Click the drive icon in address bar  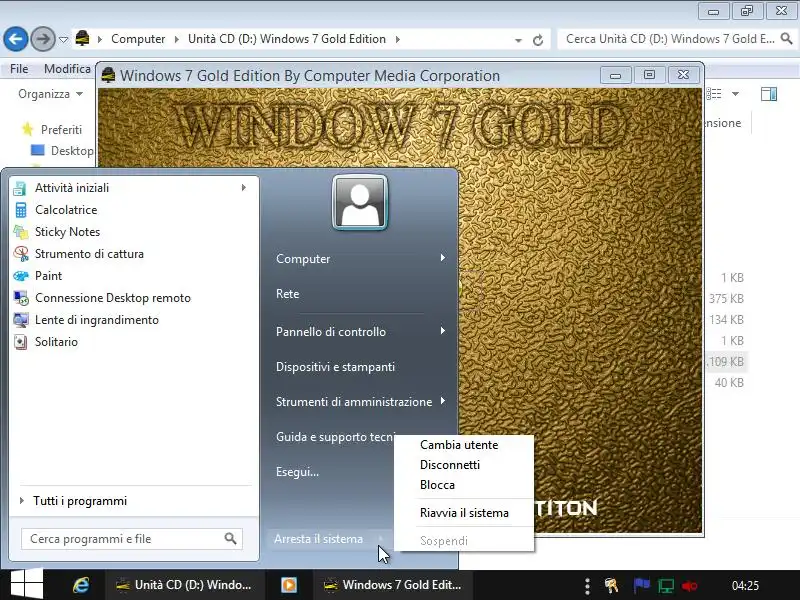pos(82,38)
